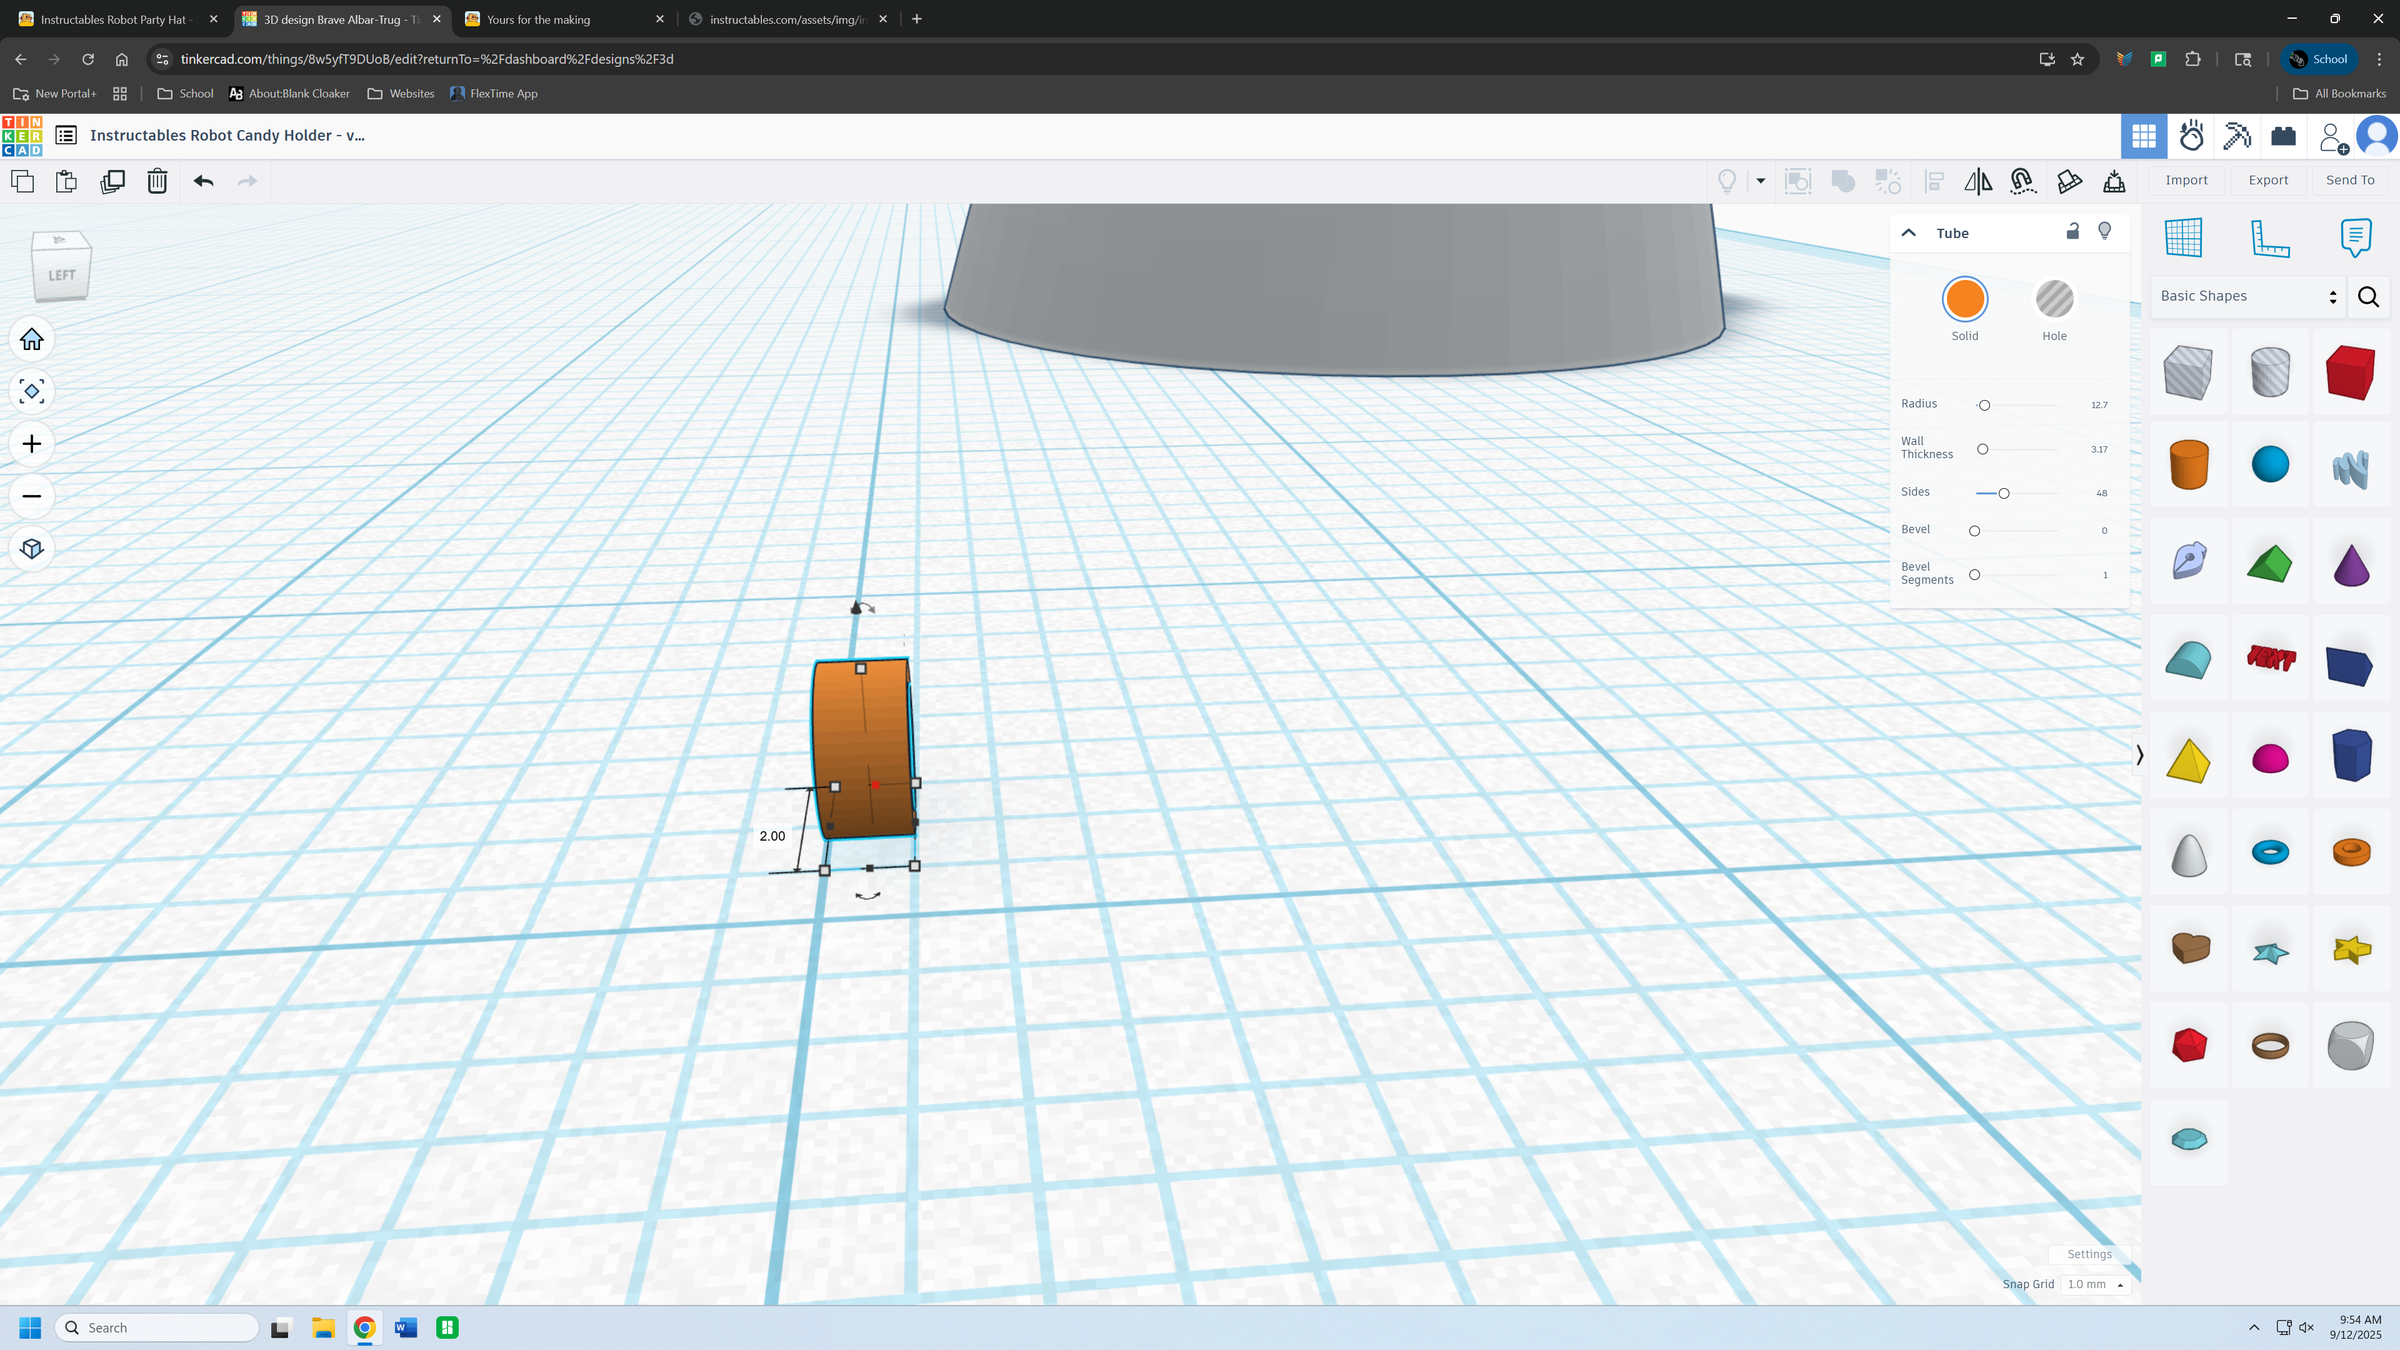Switch to 3D design grid view
Image resolution: width=2400 pixels, height=1350 pixels.
(2144, 136)
